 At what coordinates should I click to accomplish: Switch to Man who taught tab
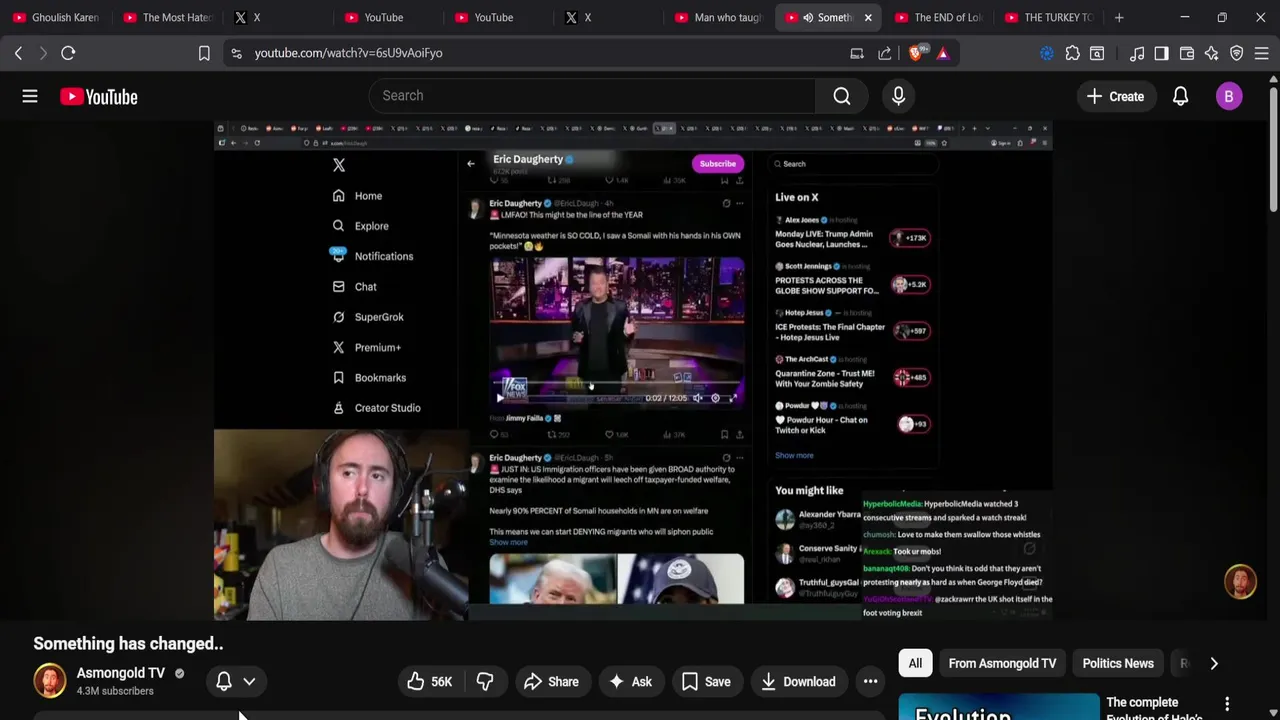click(719, 17)
